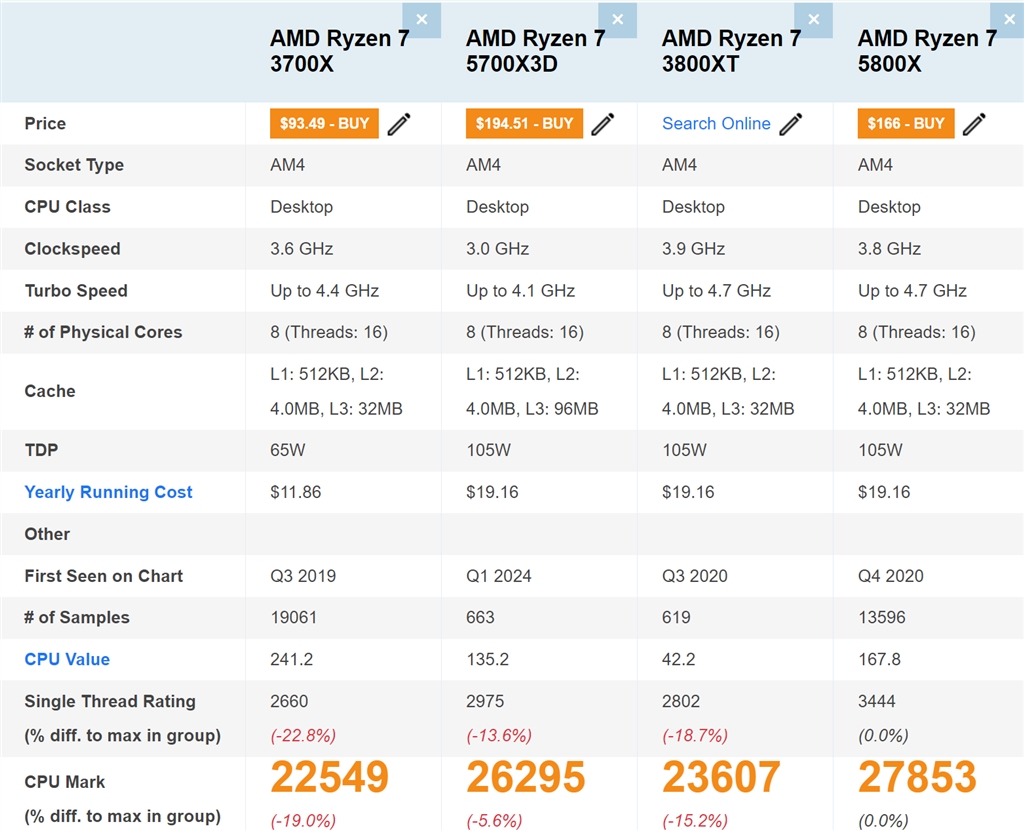Click the Socket Type row label
This screenshot has height=831, width=1024.
point(74,165)
